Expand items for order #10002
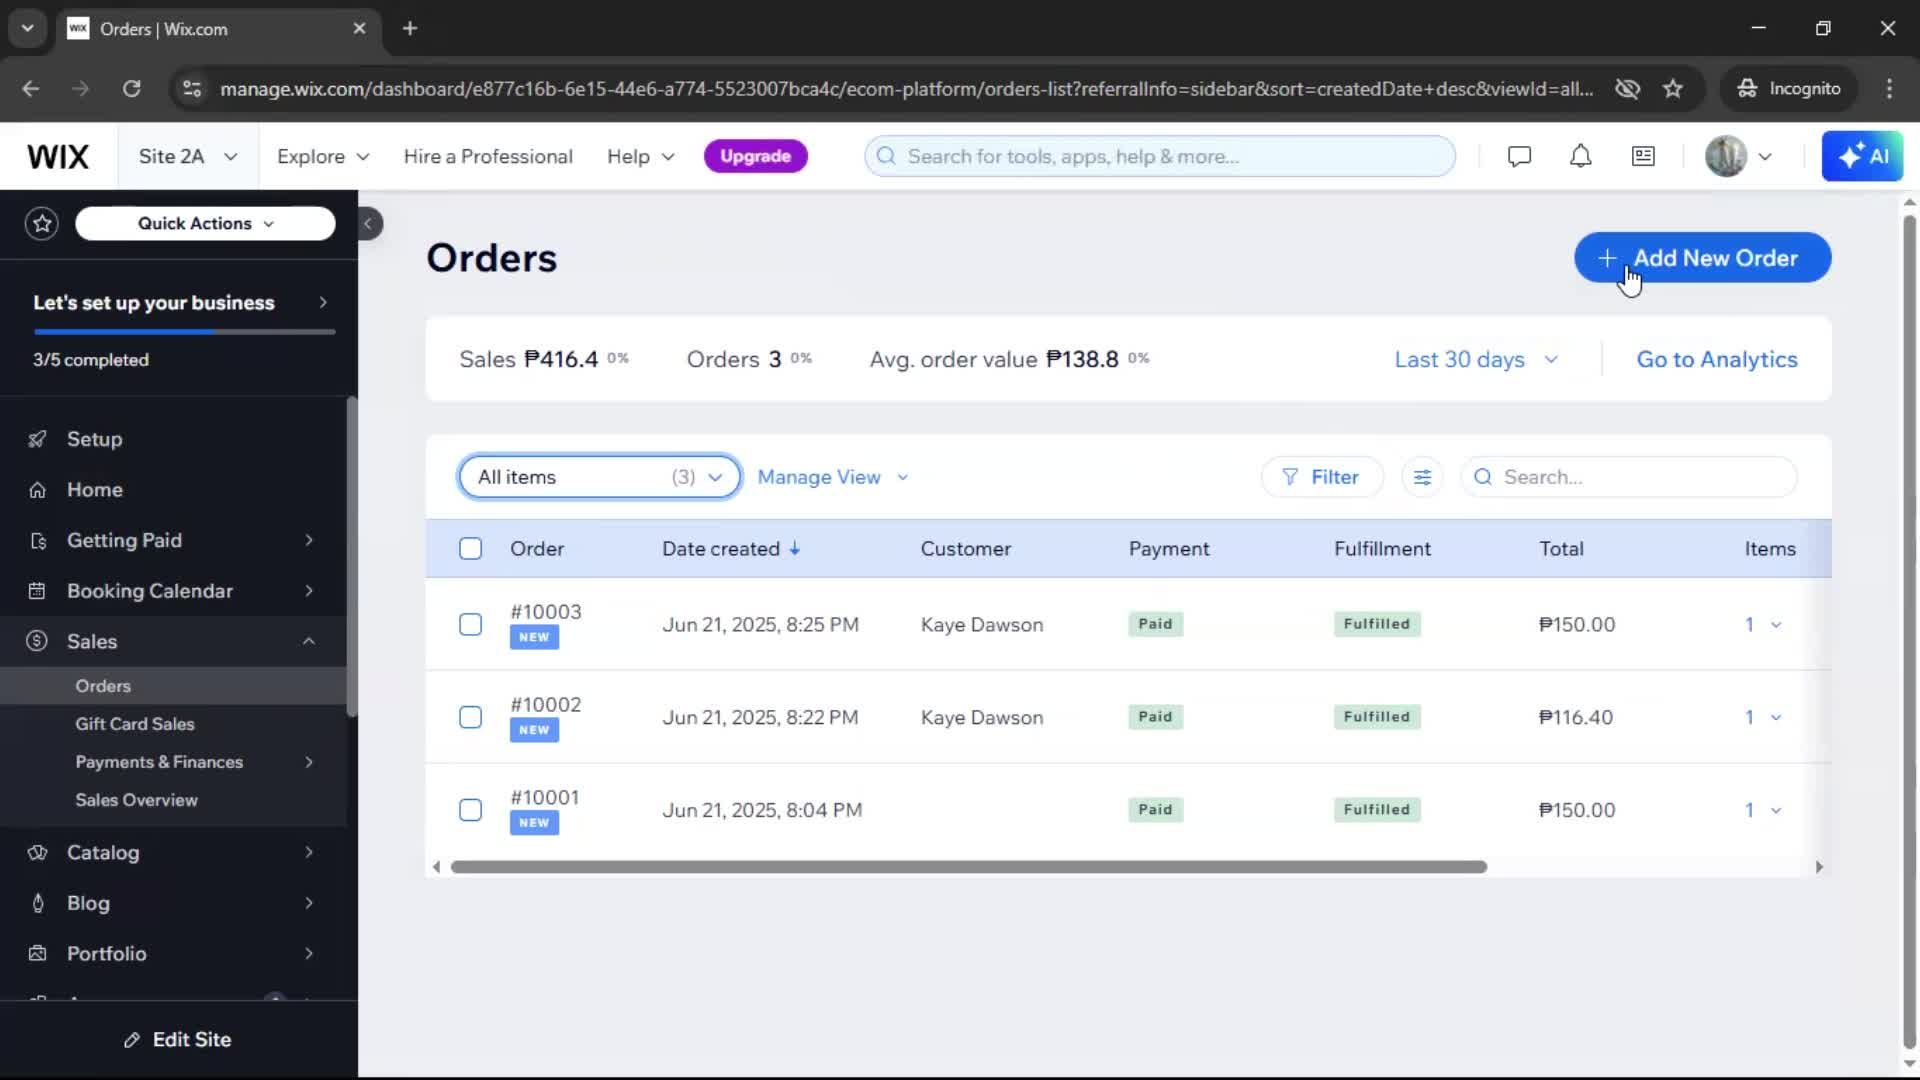This screenshot has width=1920, height=1080. 1763,718
